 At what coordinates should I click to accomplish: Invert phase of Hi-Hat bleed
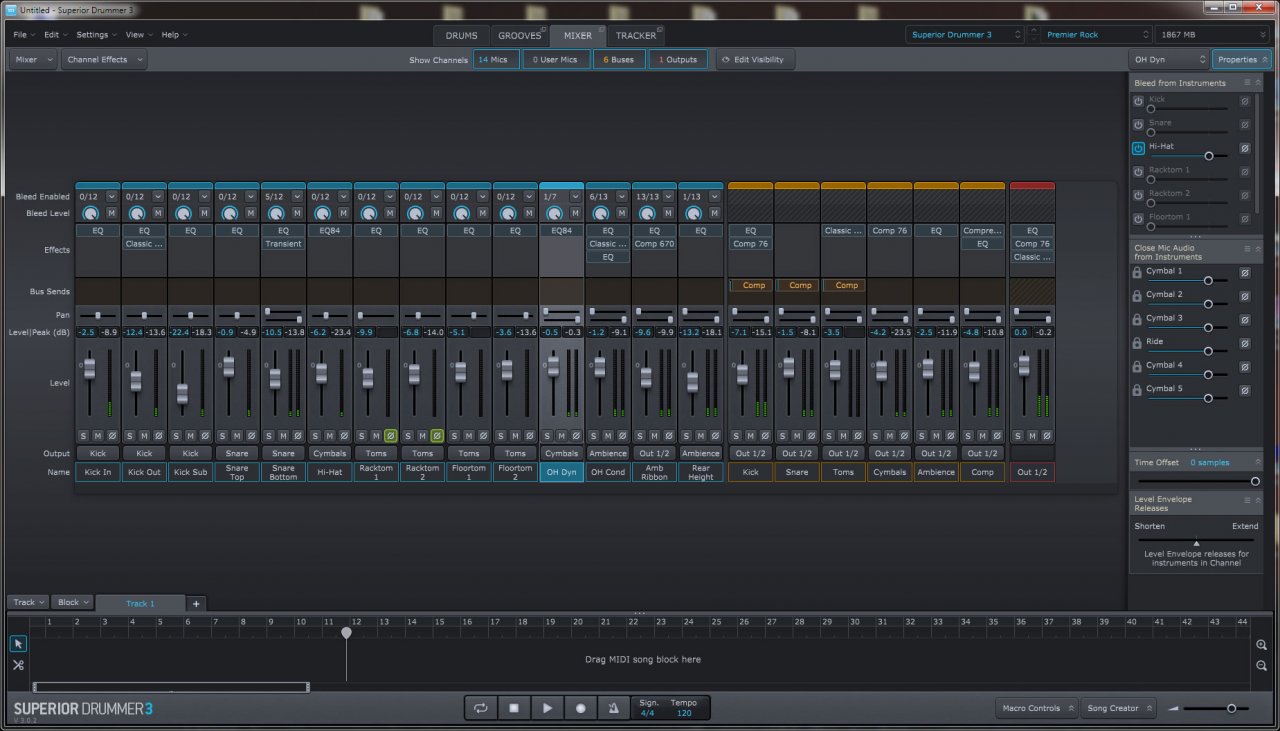point(1245,148)
